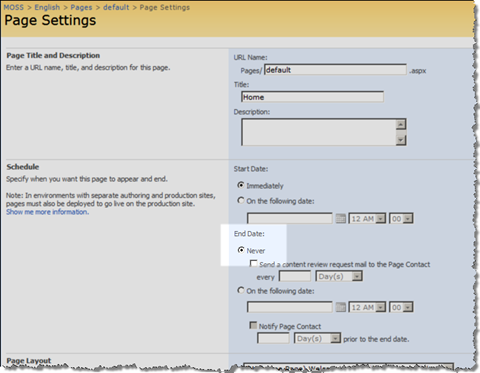This screenshot has height=373, width=480.
Task: Click the Start Date date input field
Action: tap(290, 219)
